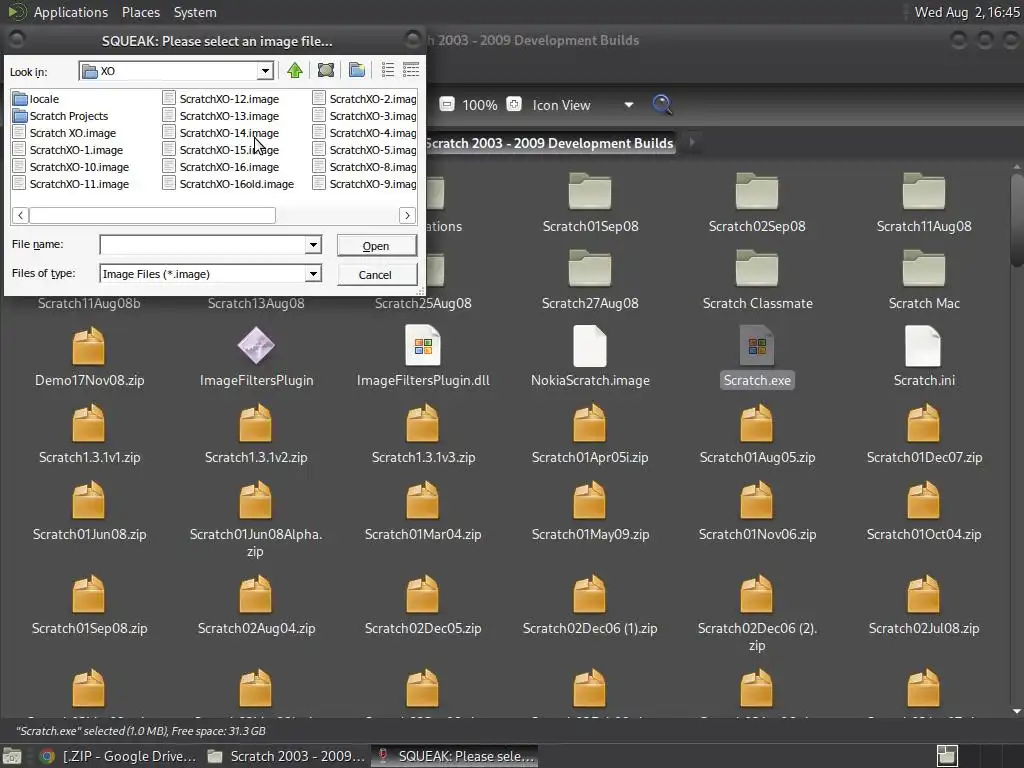Select Scratch02Dec06 (2).zip archive

pyautogui.click(x=757, y=613)
